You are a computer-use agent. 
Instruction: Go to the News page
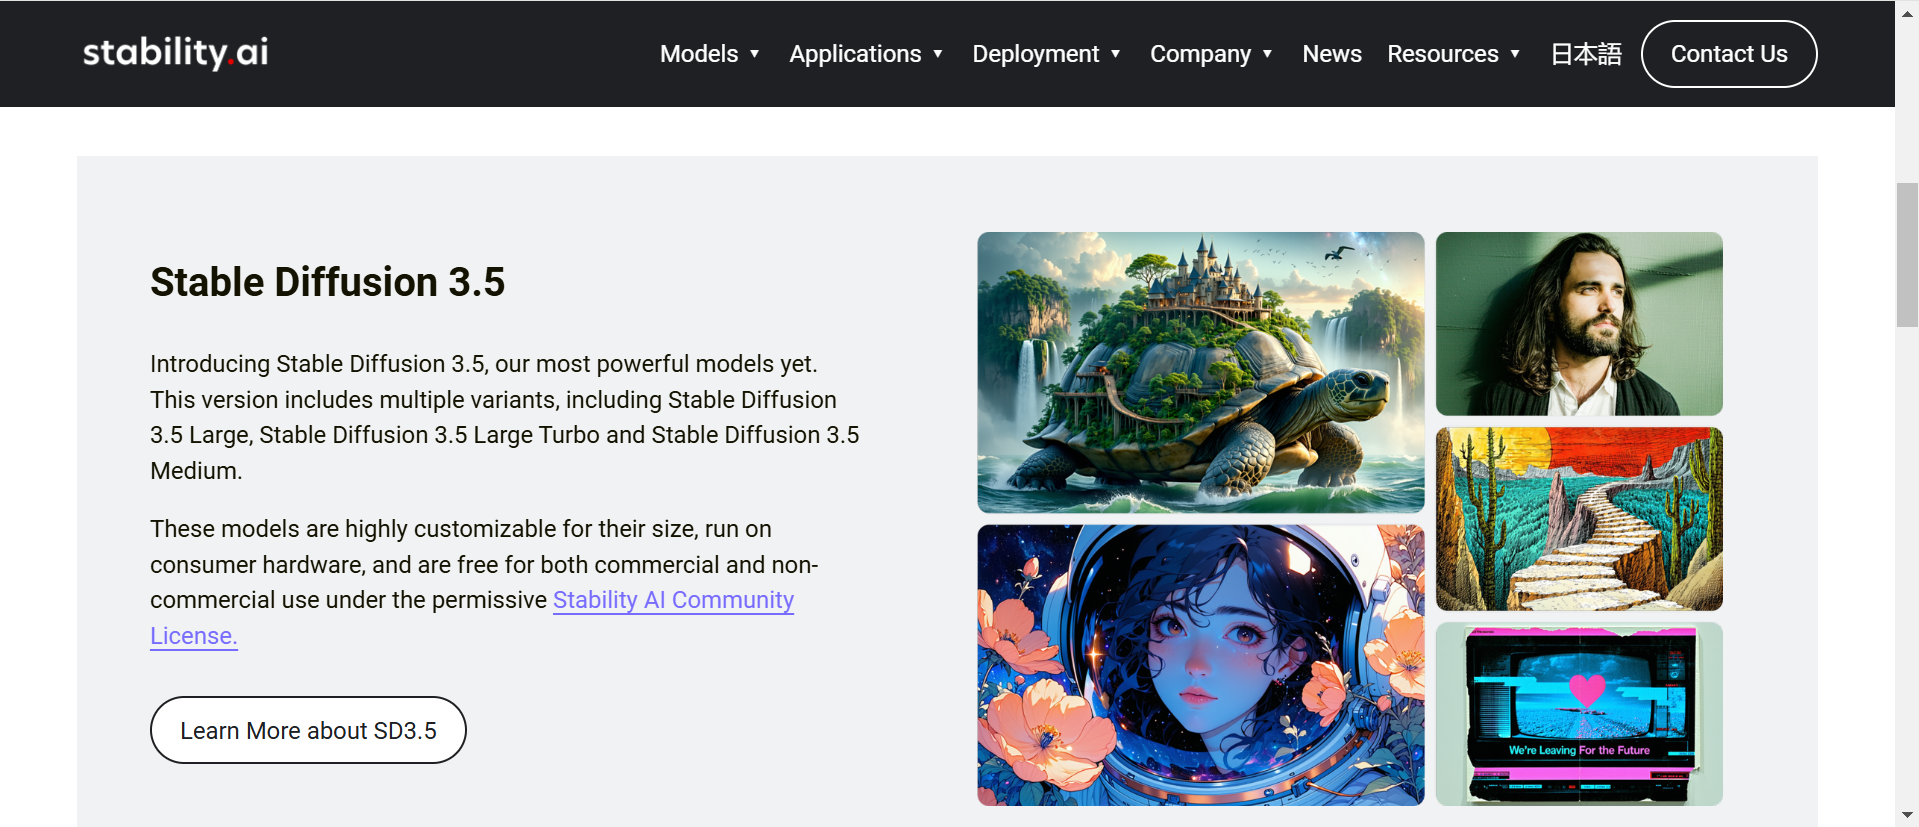[x=1331, y=54]
